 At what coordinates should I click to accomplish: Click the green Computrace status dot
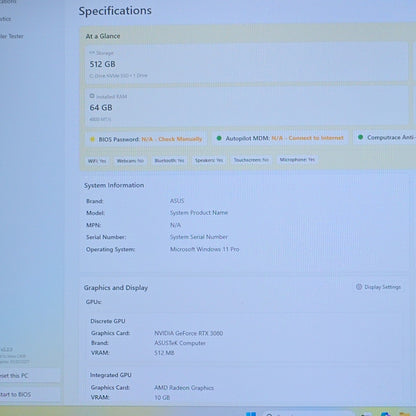coord(360,137)
